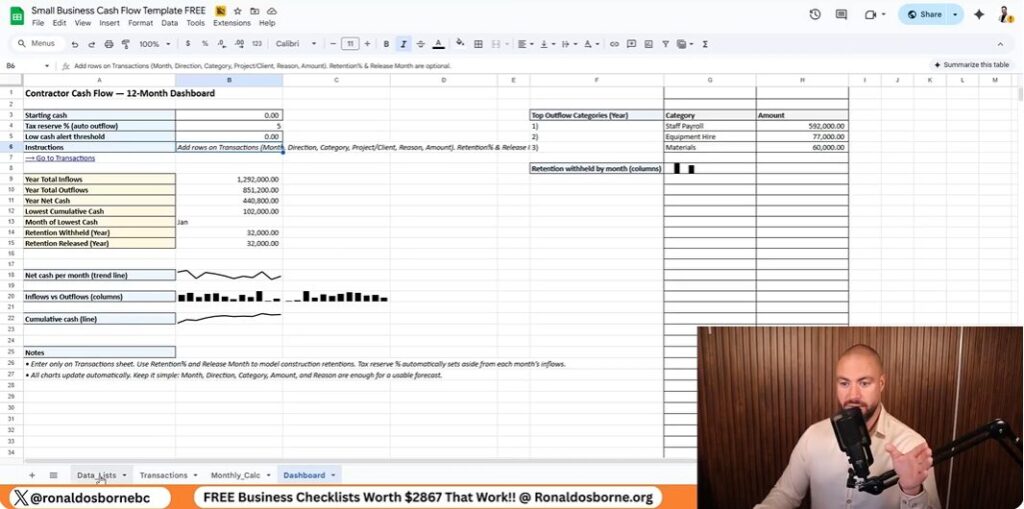Viewport: 1024px width, 509px height.
Task: Insert a comment from the toolbar
Action: pyautogui.click(x=631, y=44)
